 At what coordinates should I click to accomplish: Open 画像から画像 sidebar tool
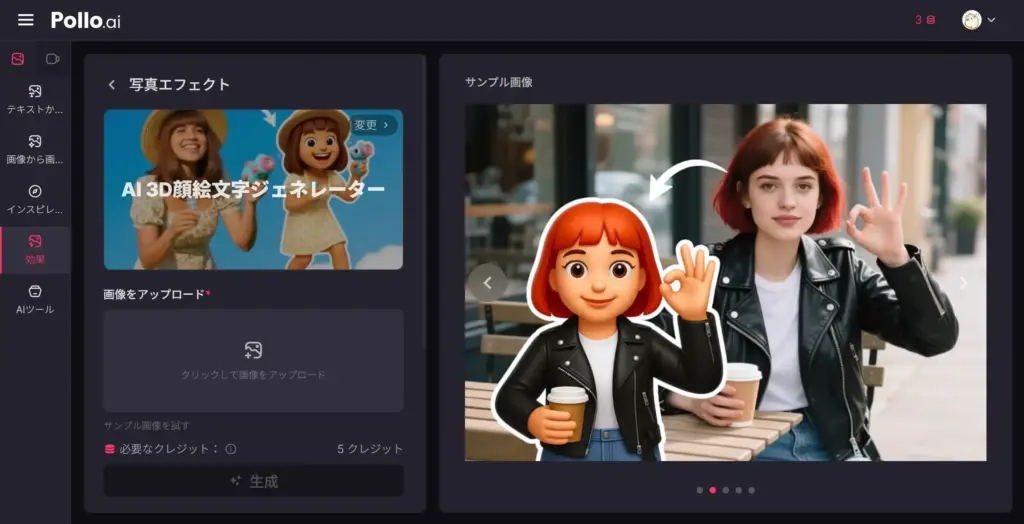pos(35,149)
